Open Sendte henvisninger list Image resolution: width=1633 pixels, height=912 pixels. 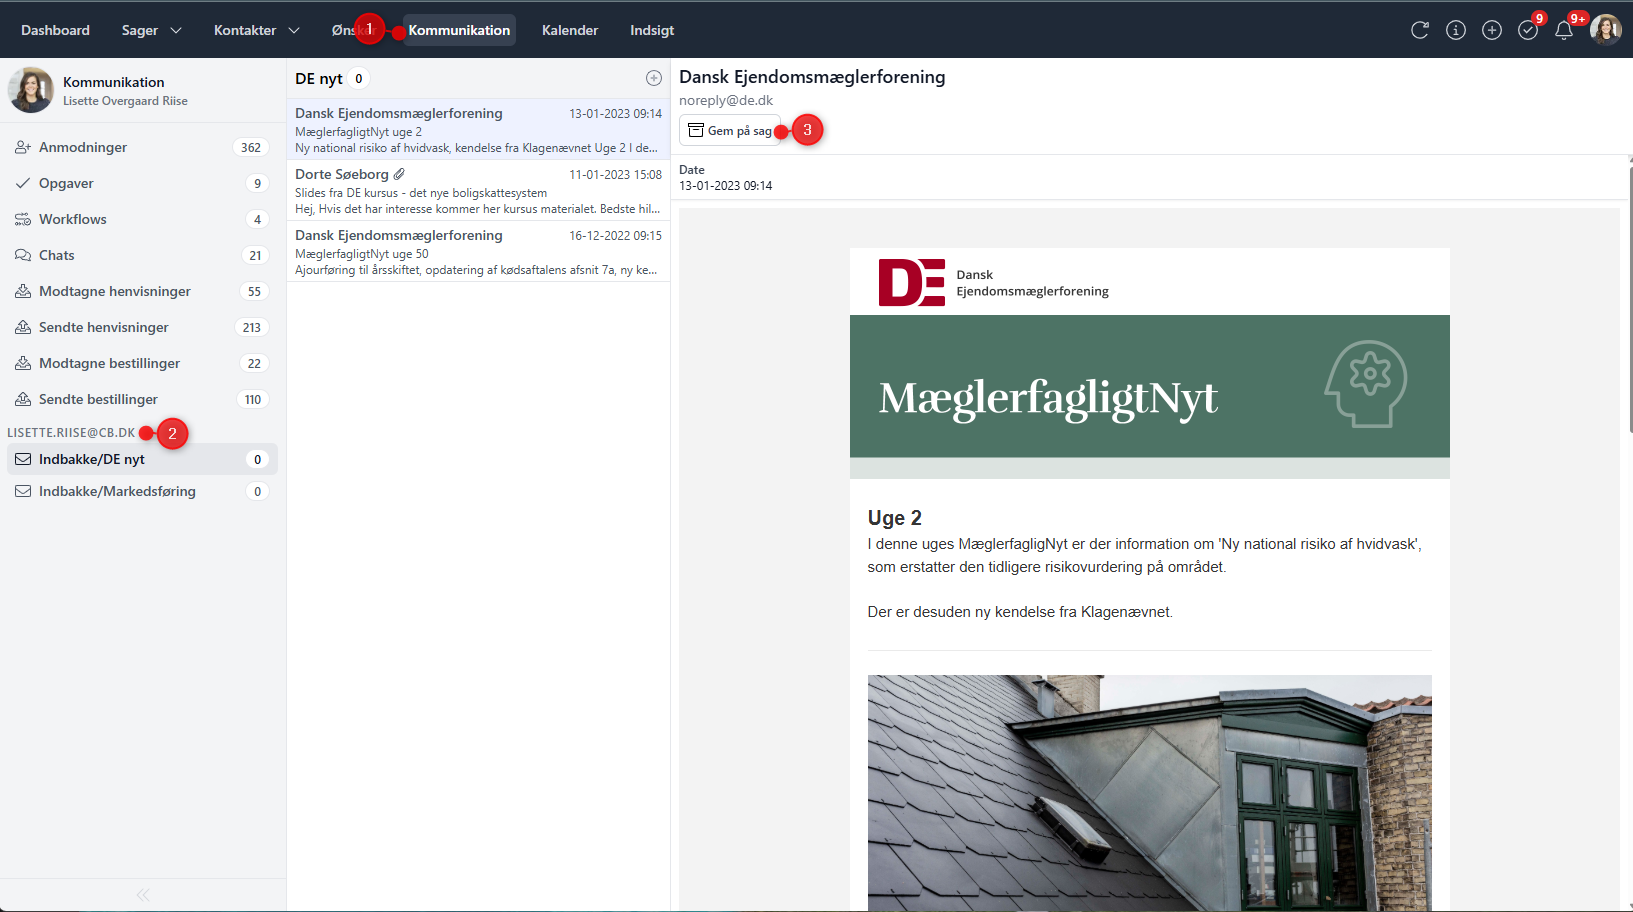click(x=143, y=327)
